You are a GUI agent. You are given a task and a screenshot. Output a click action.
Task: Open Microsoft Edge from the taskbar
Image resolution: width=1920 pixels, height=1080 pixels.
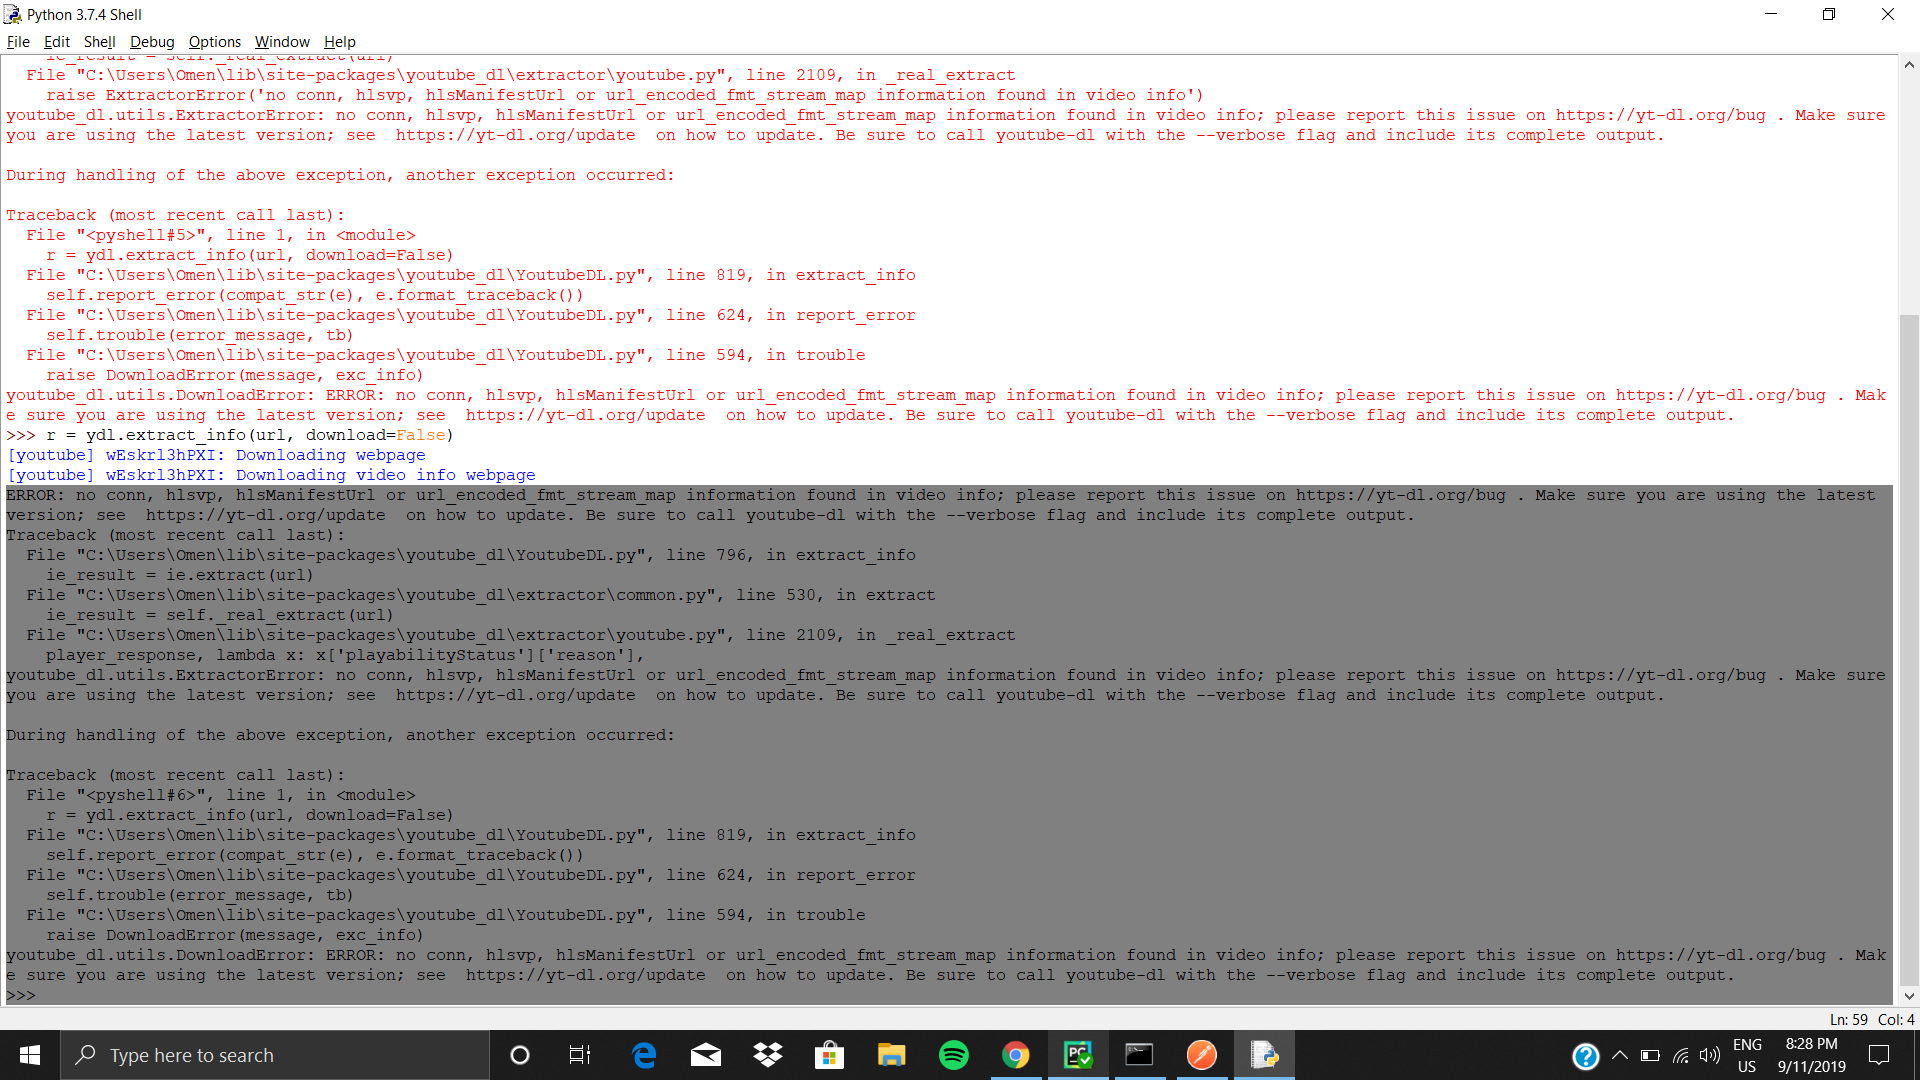tap(644, 1055)
